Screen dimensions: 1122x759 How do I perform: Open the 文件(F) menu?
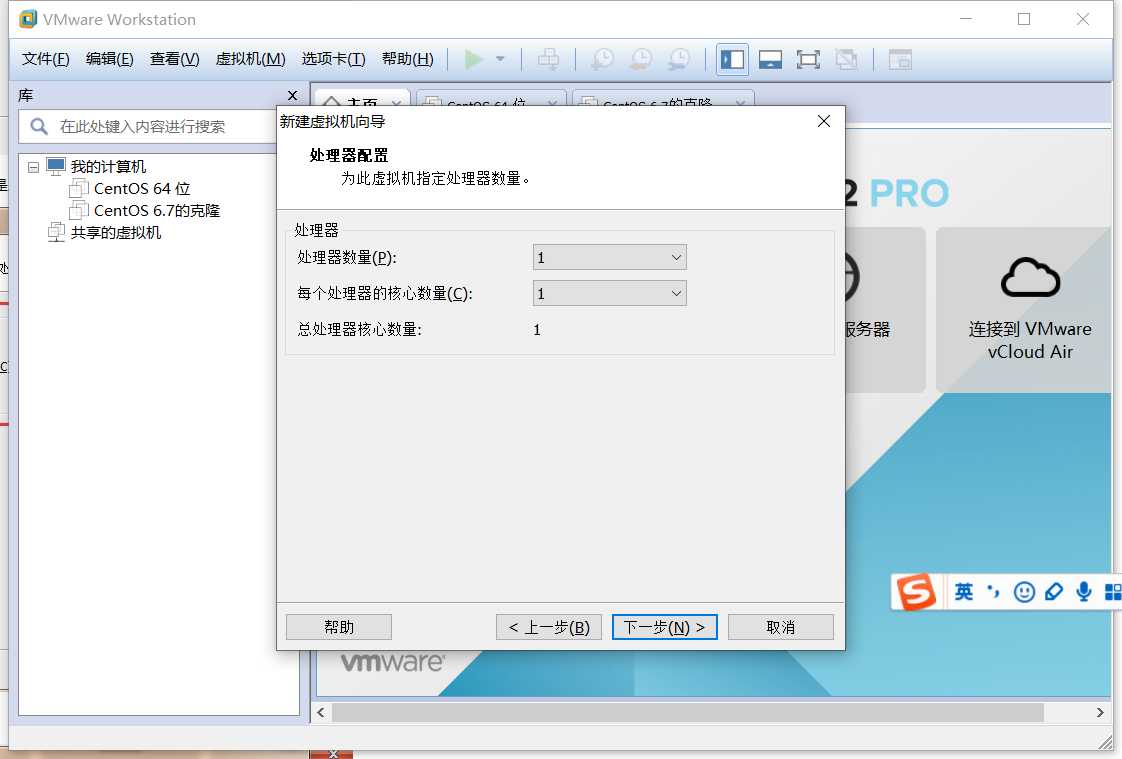pos(46,59)
